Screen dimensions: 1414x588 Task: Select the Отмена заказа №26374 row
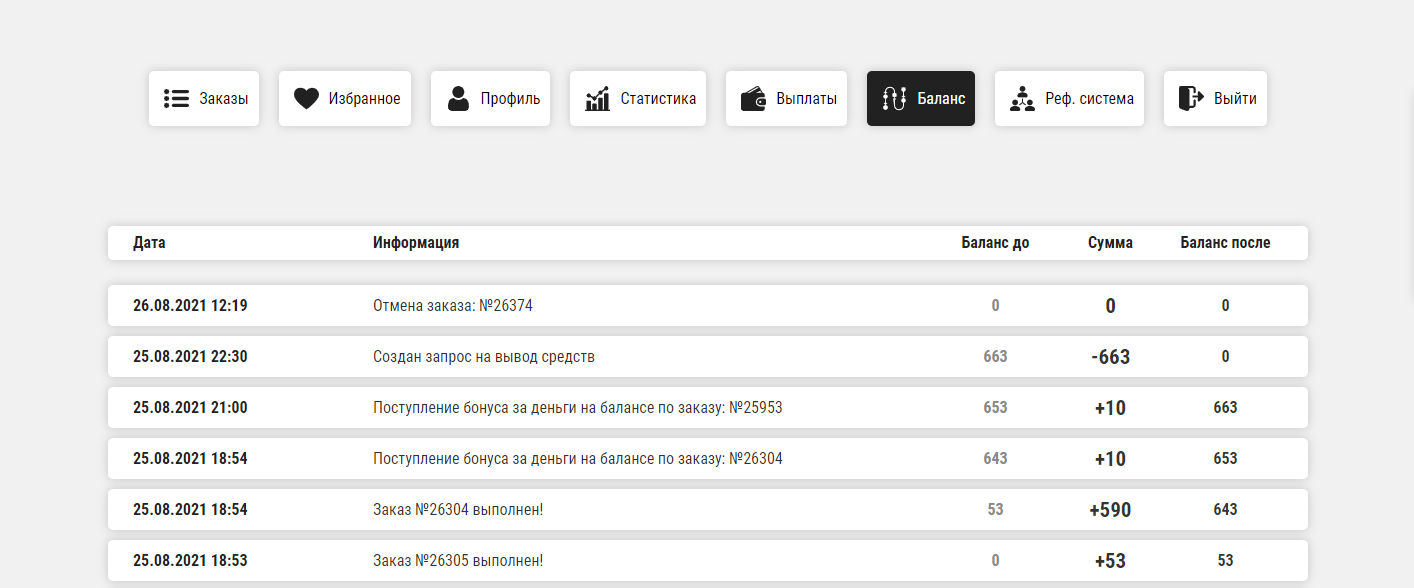click(452, 306)
